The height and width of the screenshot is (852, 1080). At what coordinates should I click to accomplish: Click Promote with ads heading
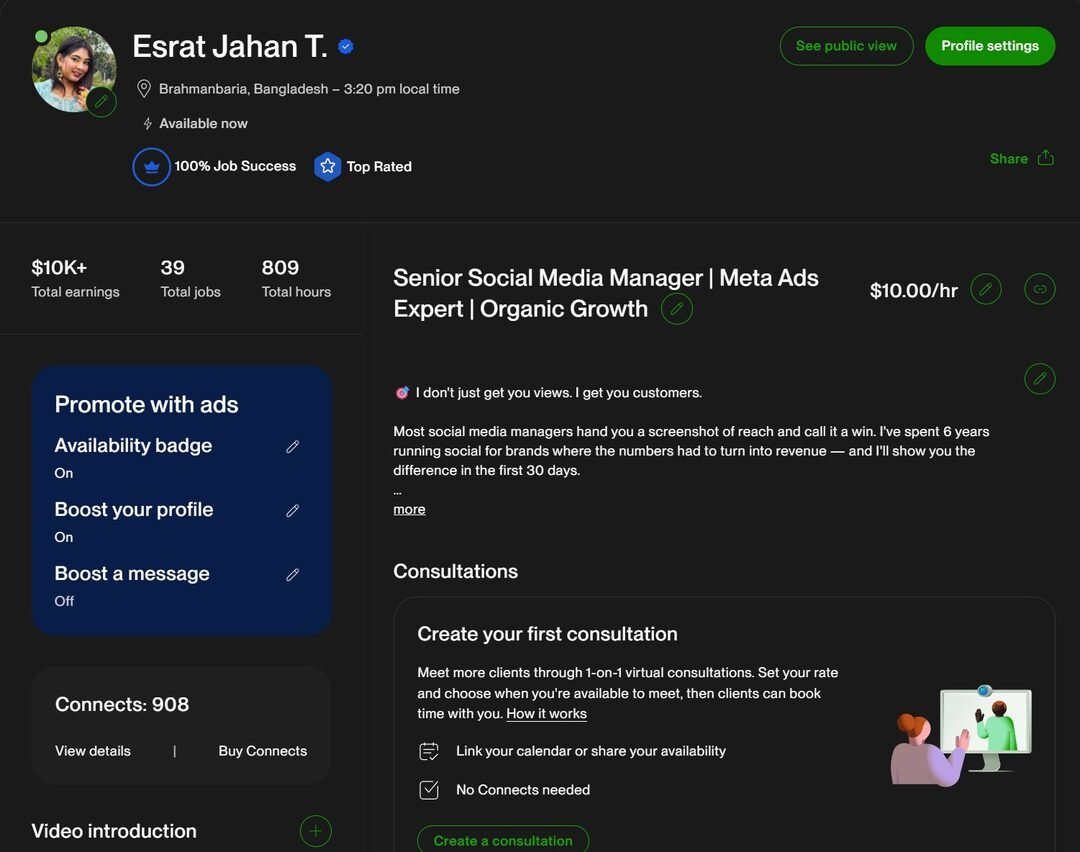146,404
